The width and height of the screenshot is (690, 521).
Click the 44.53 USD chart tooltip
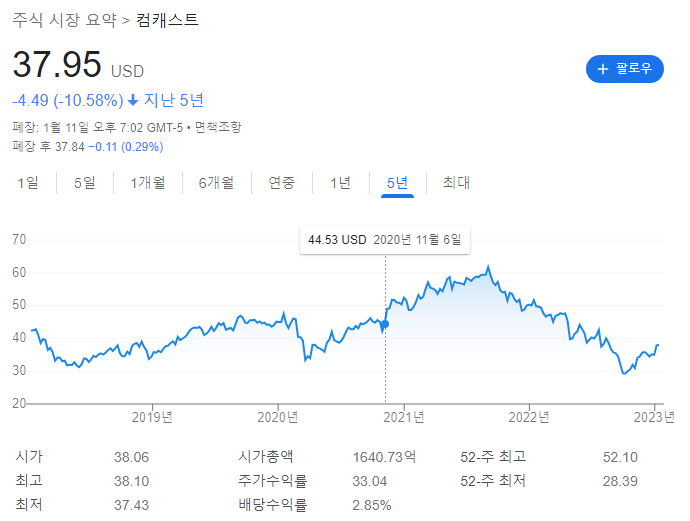[385, 240]
